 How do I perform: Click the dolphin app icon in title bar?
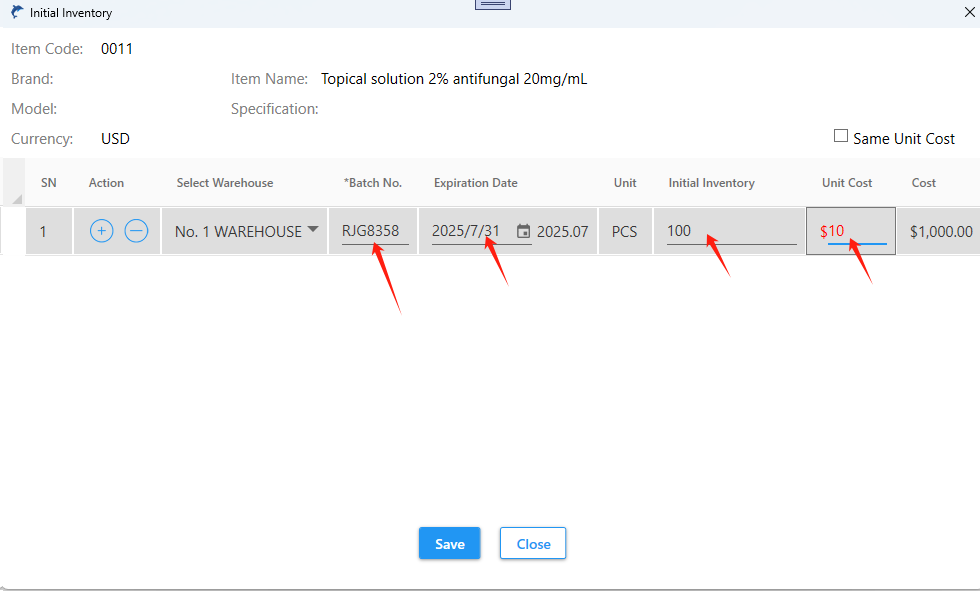[17, 13]
